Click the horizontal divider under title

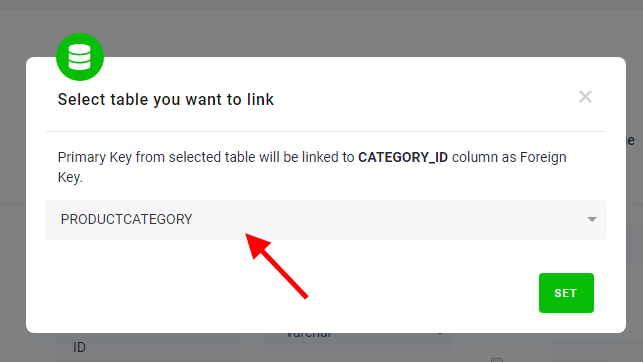(326, 132)
